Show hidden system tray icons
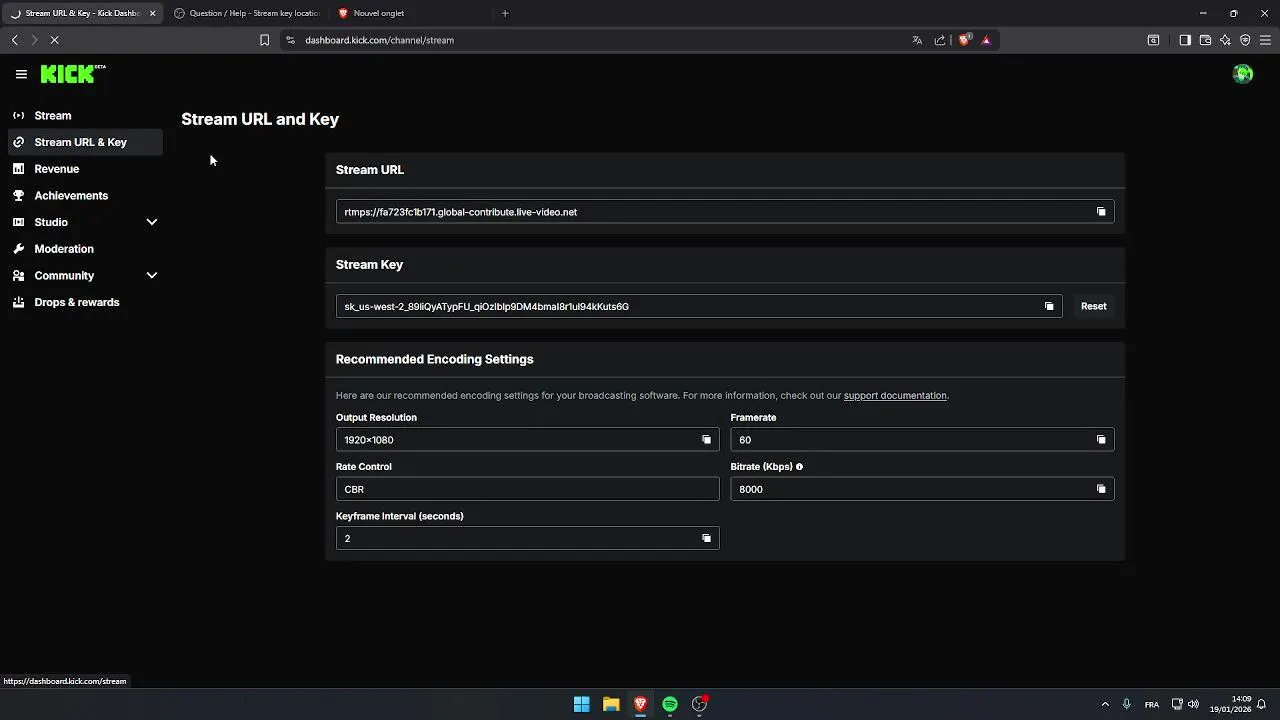 [x=1105, y=704]
